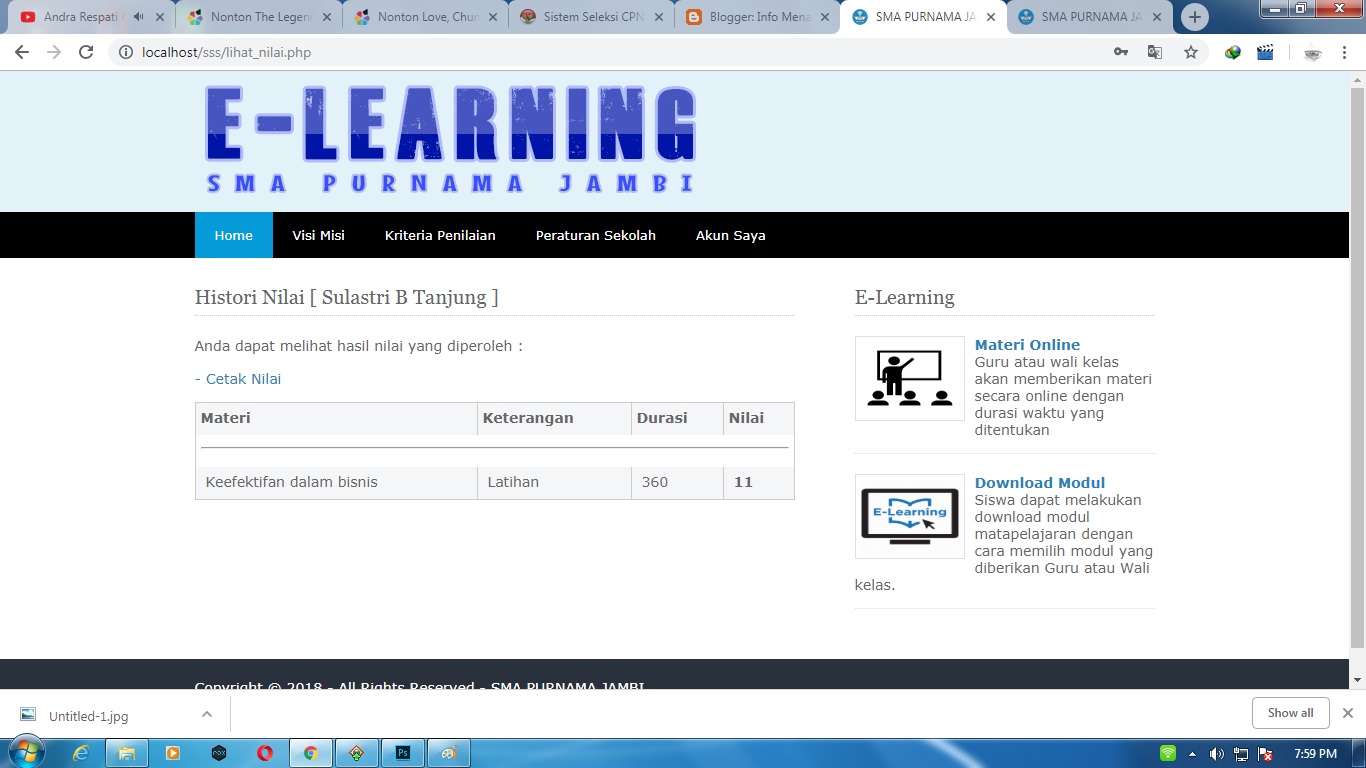Click inside the browser address bar
This screenshot has width=1366, height=768.
coord(400,51)
